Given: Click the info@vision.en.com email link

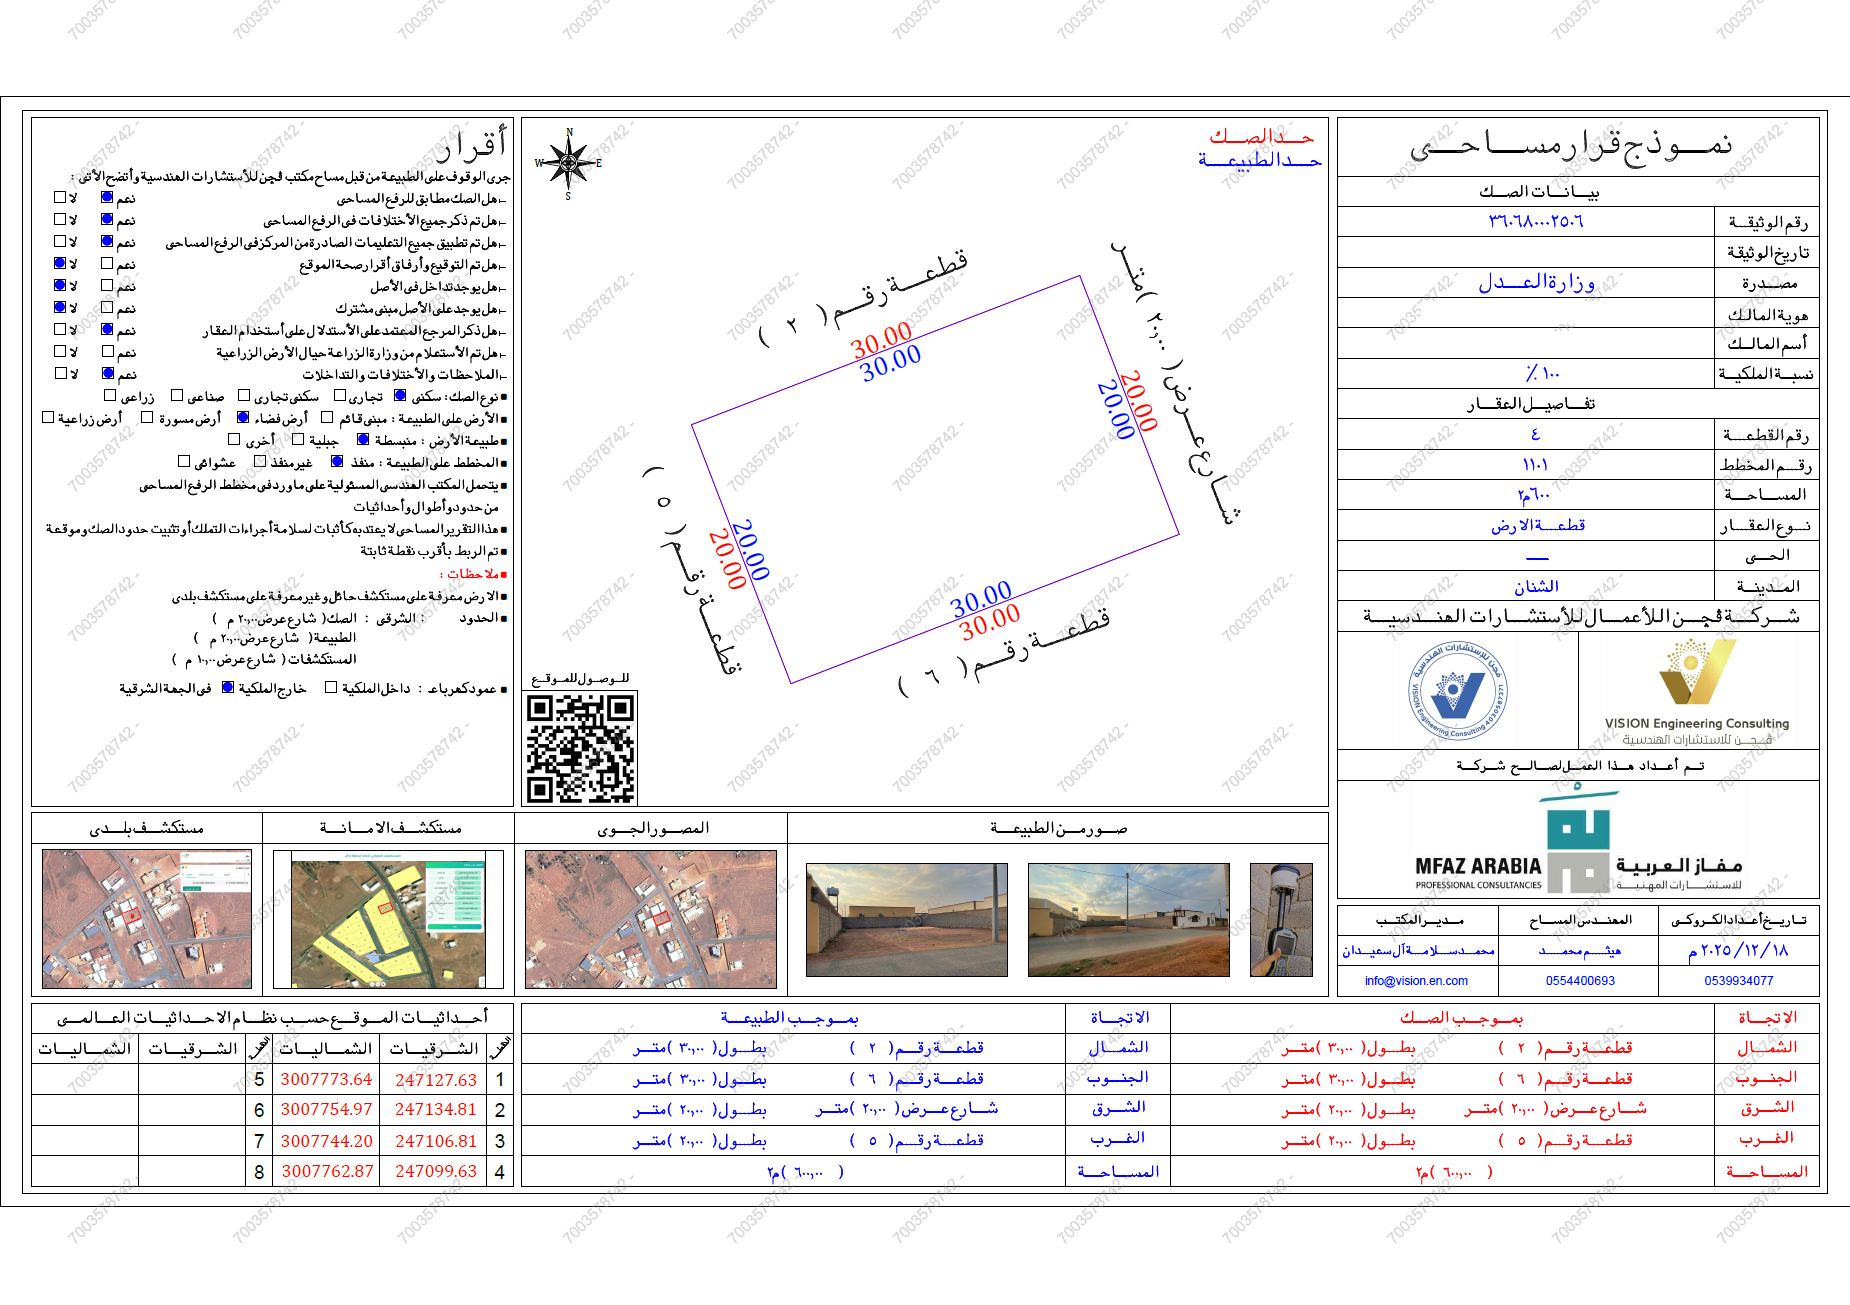Looking at the screenshot, I should point(1416,981).
